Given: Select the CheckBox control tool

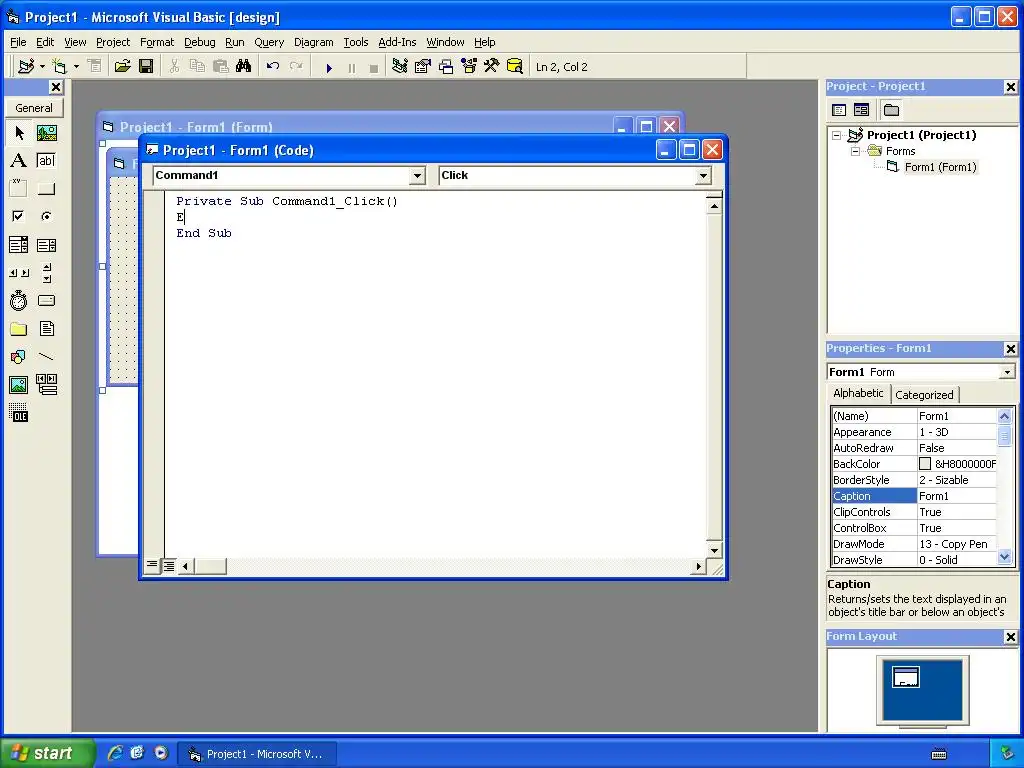Looking at the screenshot, I should pyautogui.click(x=19, y=216).
